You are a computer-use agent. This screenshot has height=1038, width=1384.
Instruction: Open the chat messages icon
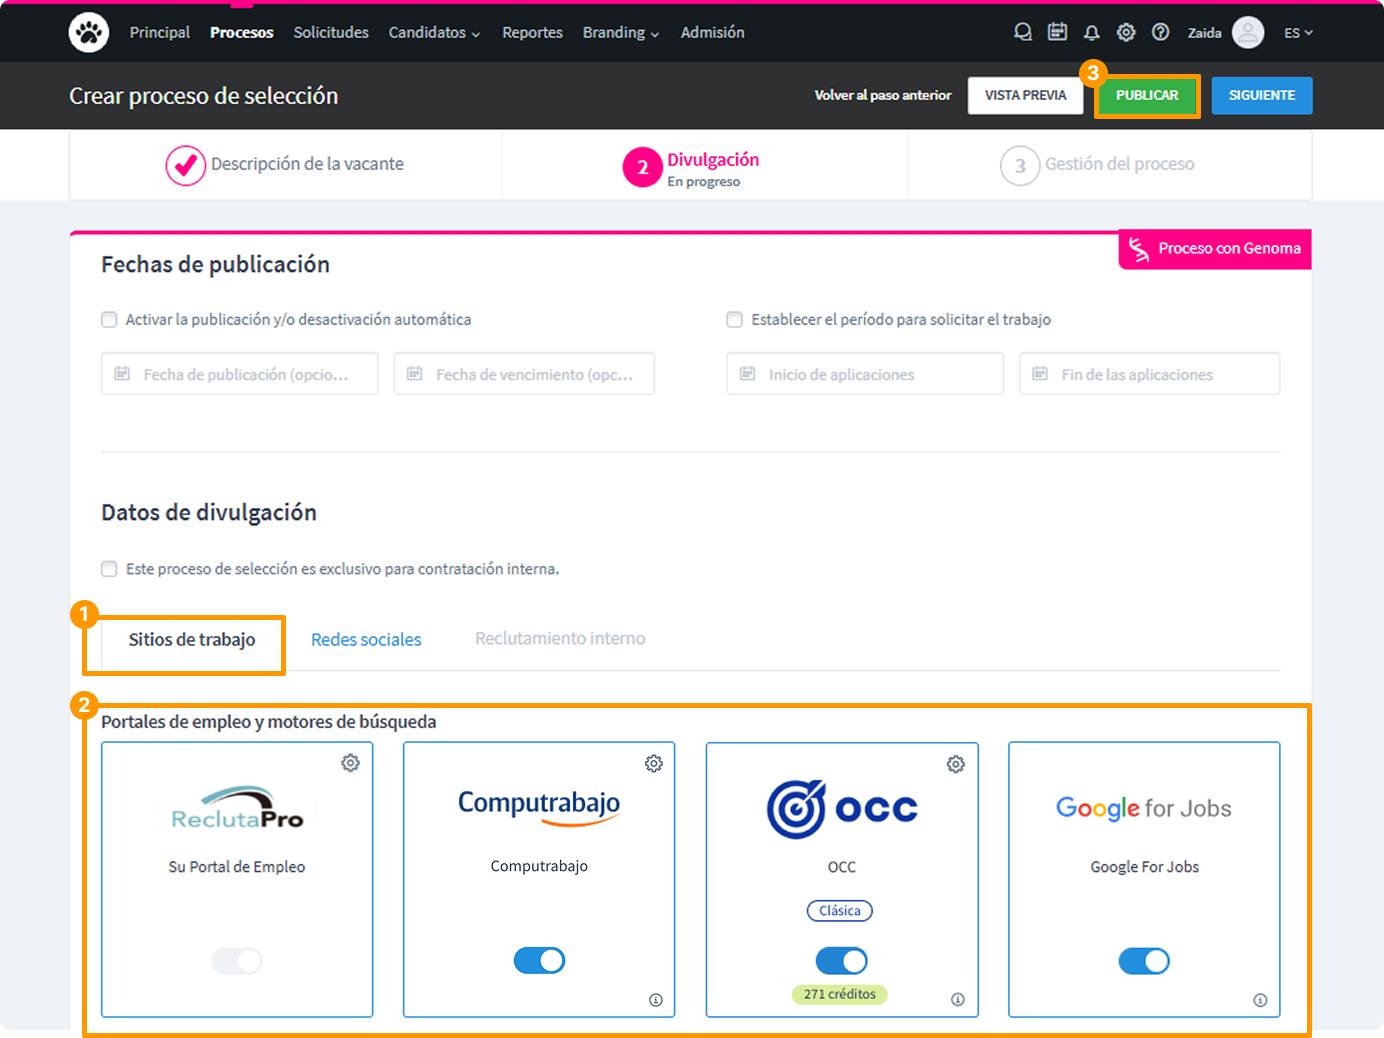[x=1022, y=33]
